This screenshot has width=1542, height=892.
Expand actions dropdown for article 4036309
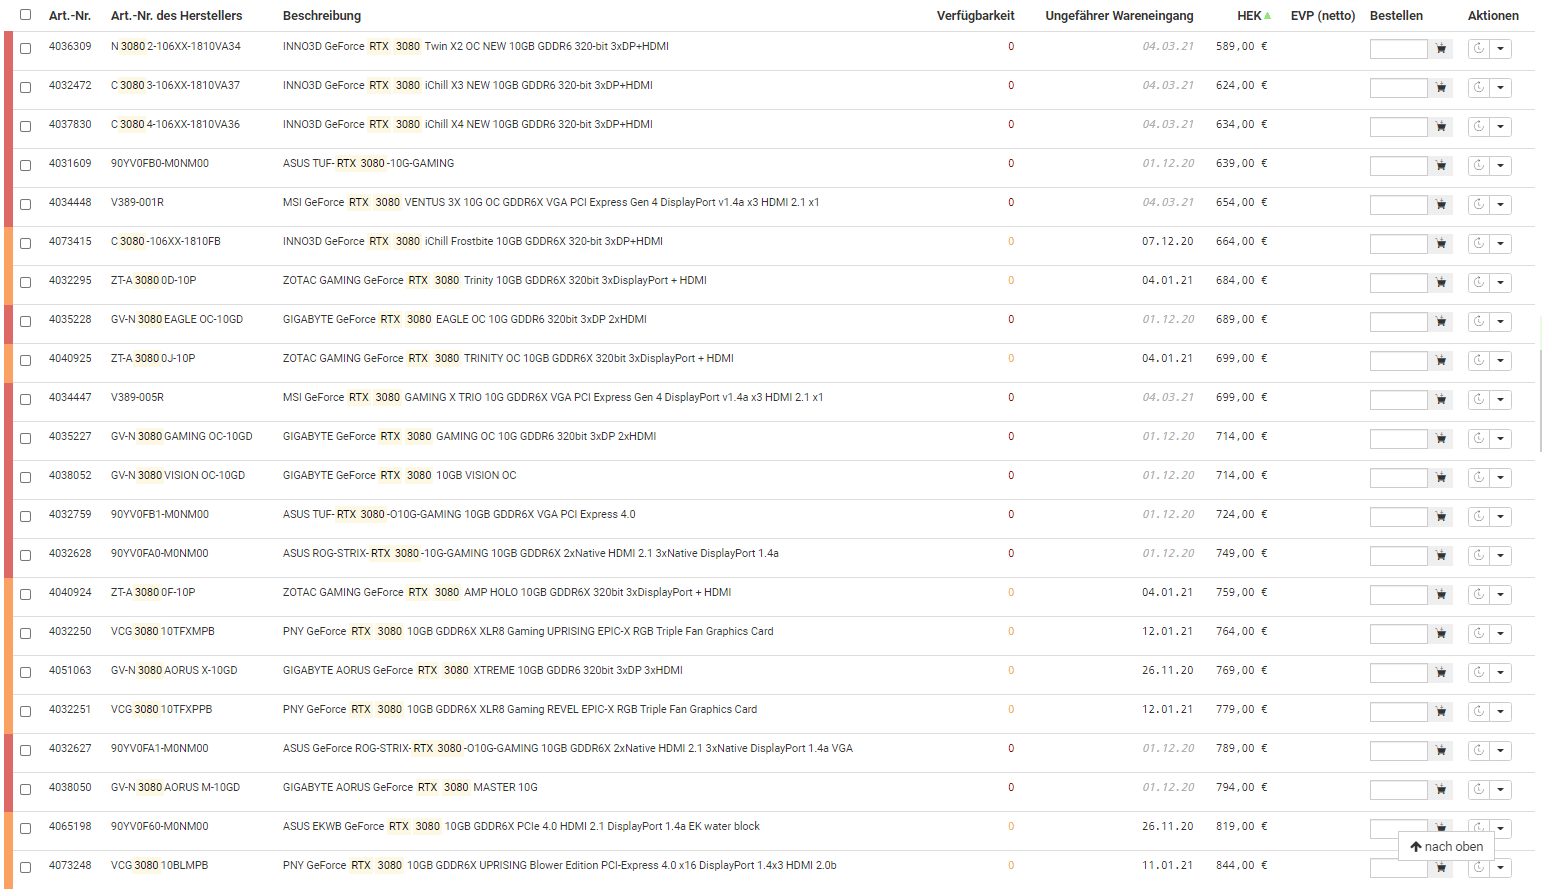click(1501, 49)
